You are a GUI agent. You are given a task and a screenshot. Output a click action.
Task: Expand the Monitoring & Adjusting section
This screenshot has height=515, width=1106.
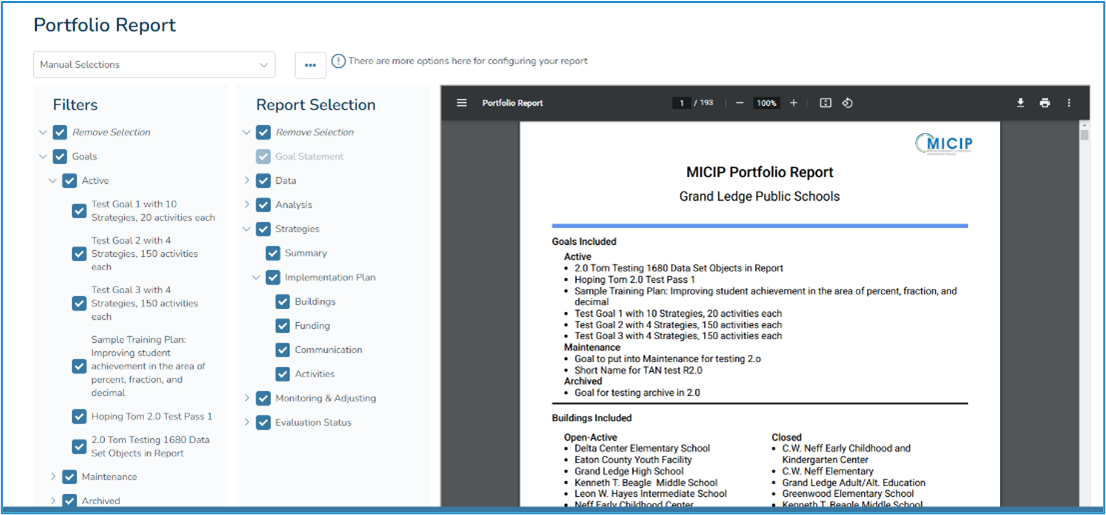[x=247, y=398]
